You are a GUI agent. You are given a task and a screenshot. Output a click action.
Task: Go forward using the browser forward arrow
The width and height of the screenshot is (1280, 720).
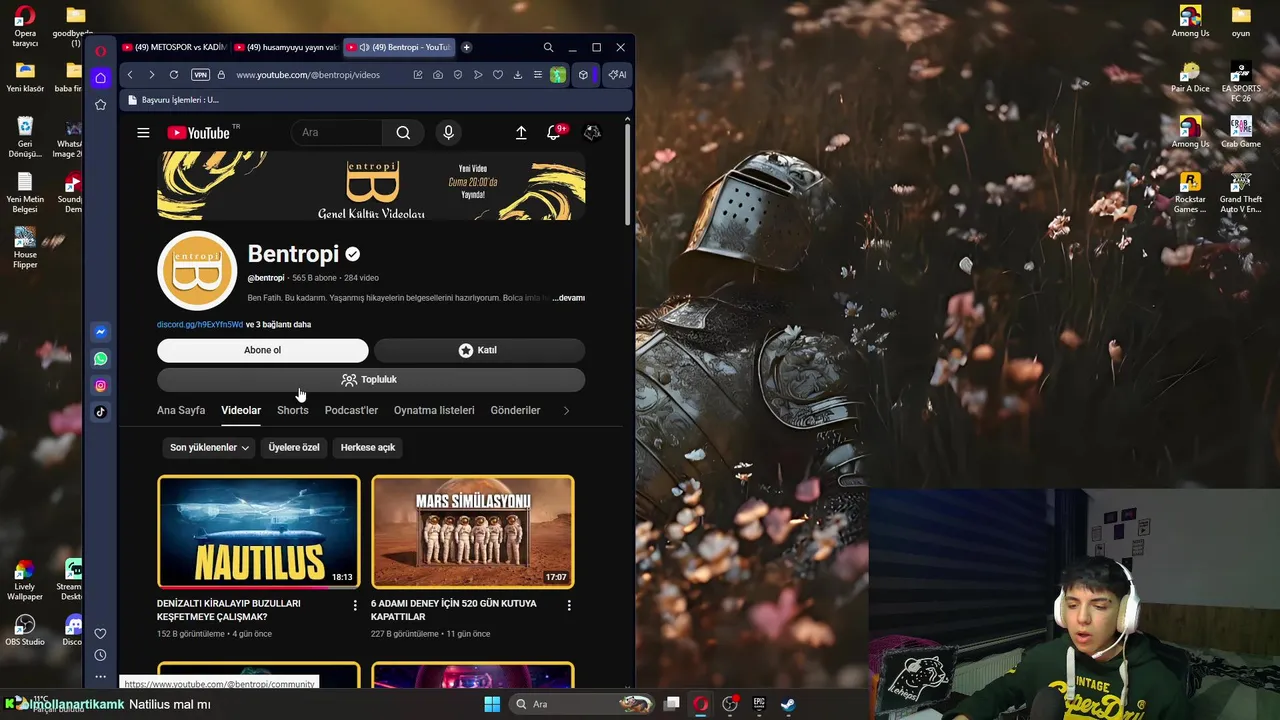point(152,75)
